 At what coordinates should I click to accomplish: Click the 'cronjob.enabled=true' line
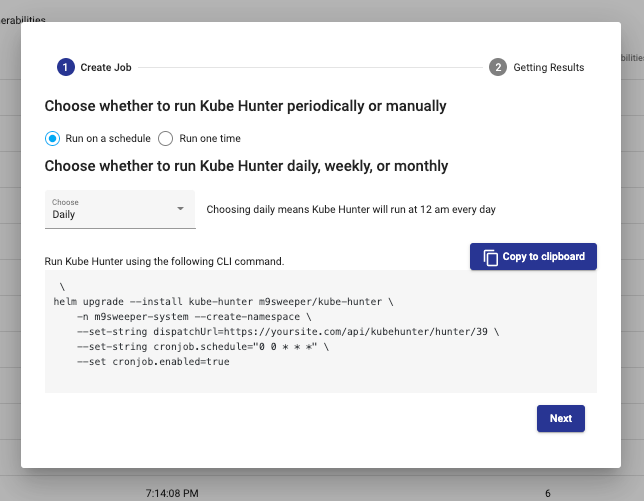(152, 361)
